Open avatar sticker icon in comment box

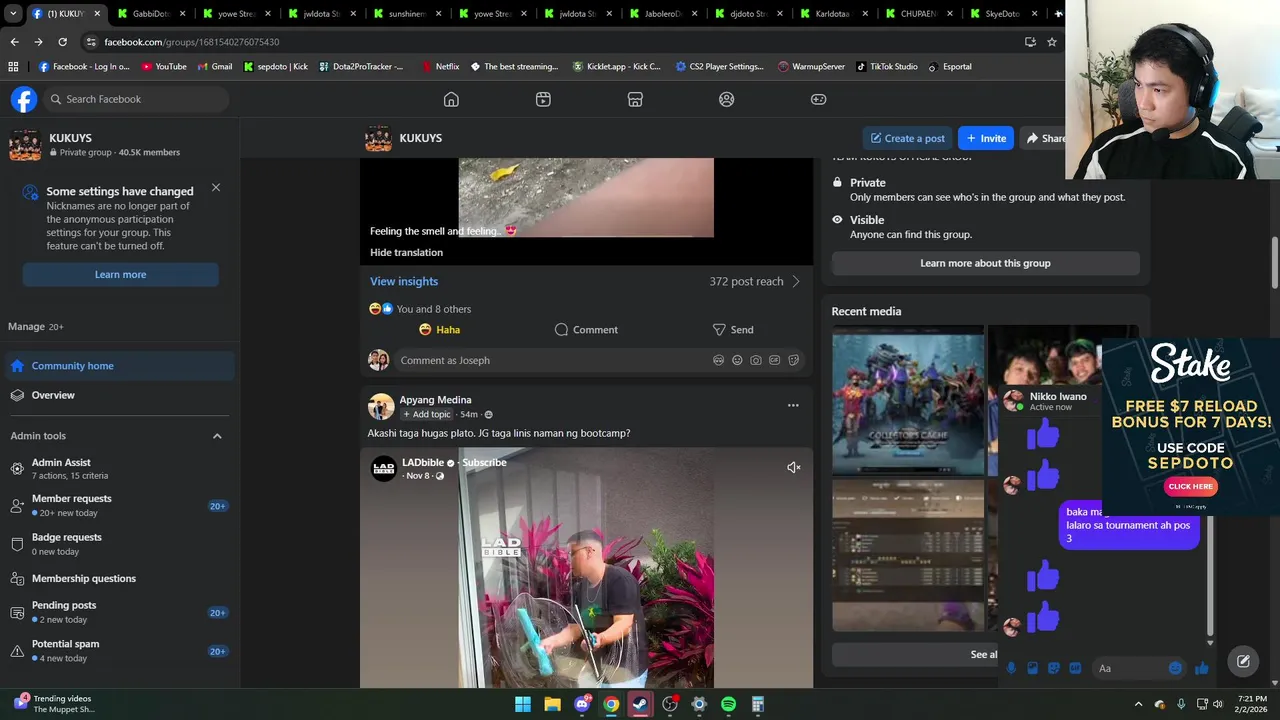pos(718,360)
